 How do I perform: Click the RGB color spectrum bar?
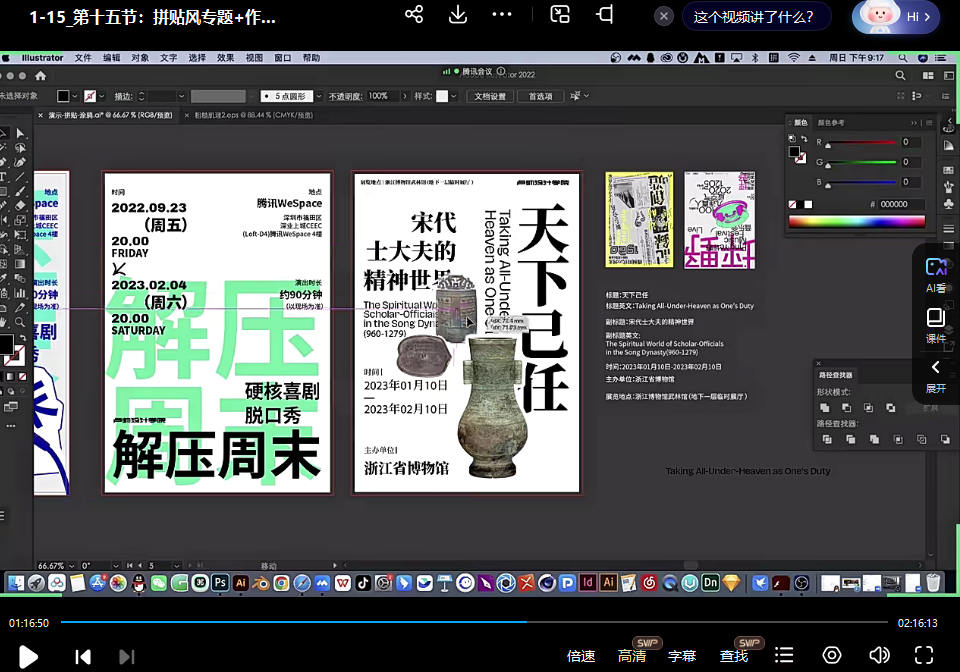tap(855, 221)
